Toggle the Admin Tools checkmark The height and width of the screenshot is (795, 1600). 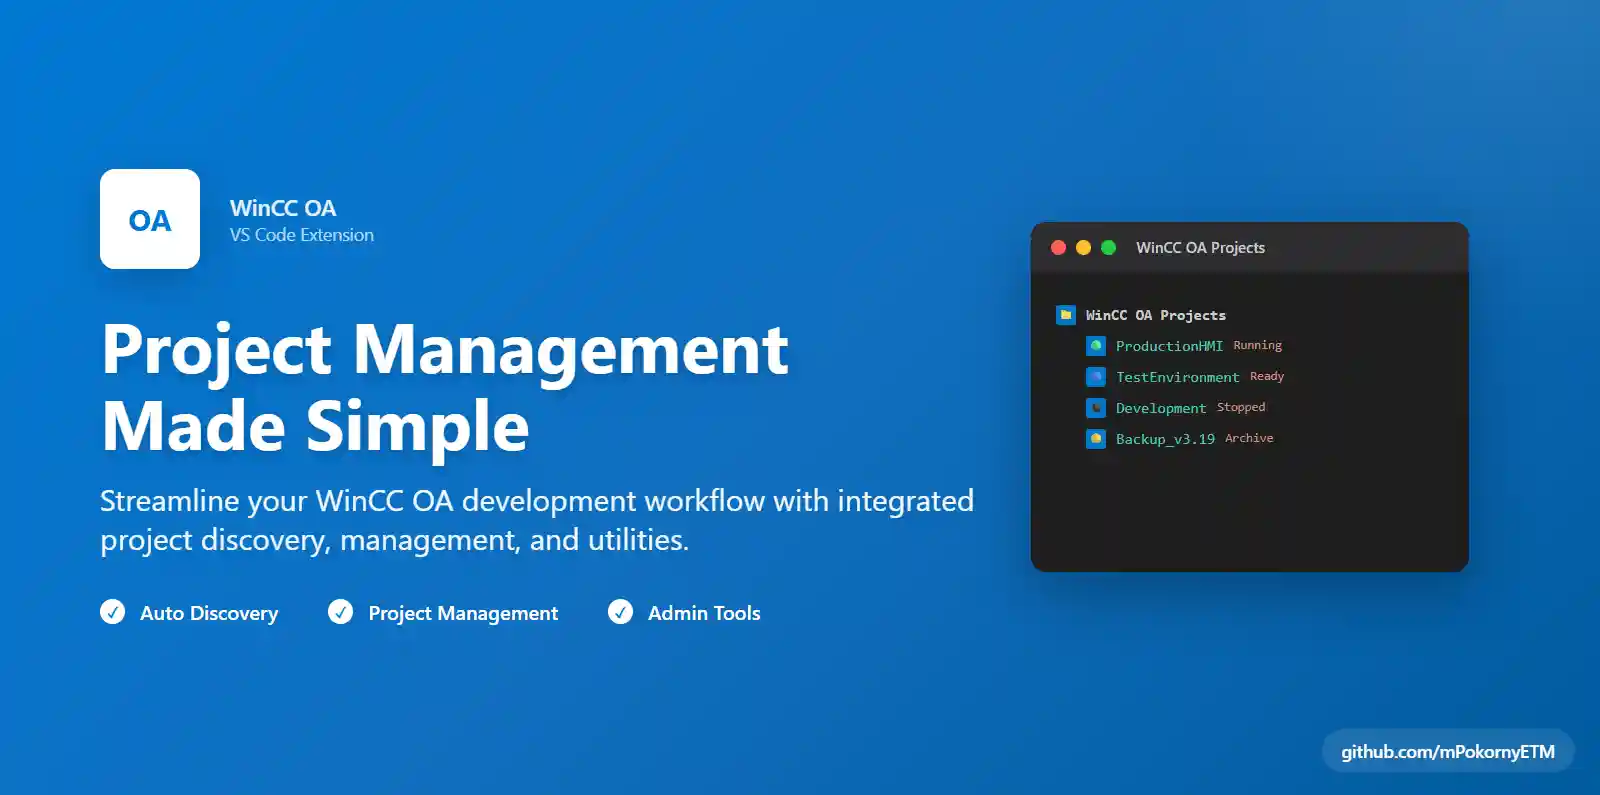click(621, 611)
